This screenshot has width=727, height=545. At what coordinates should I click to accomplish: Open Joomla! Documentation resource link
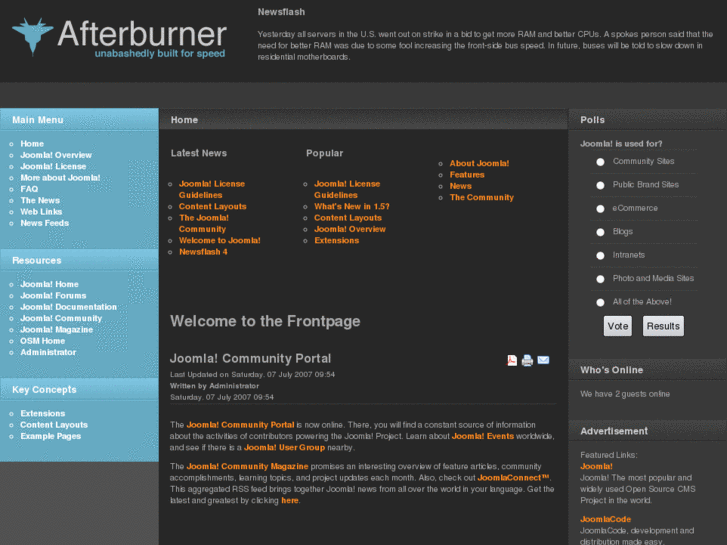69,307
